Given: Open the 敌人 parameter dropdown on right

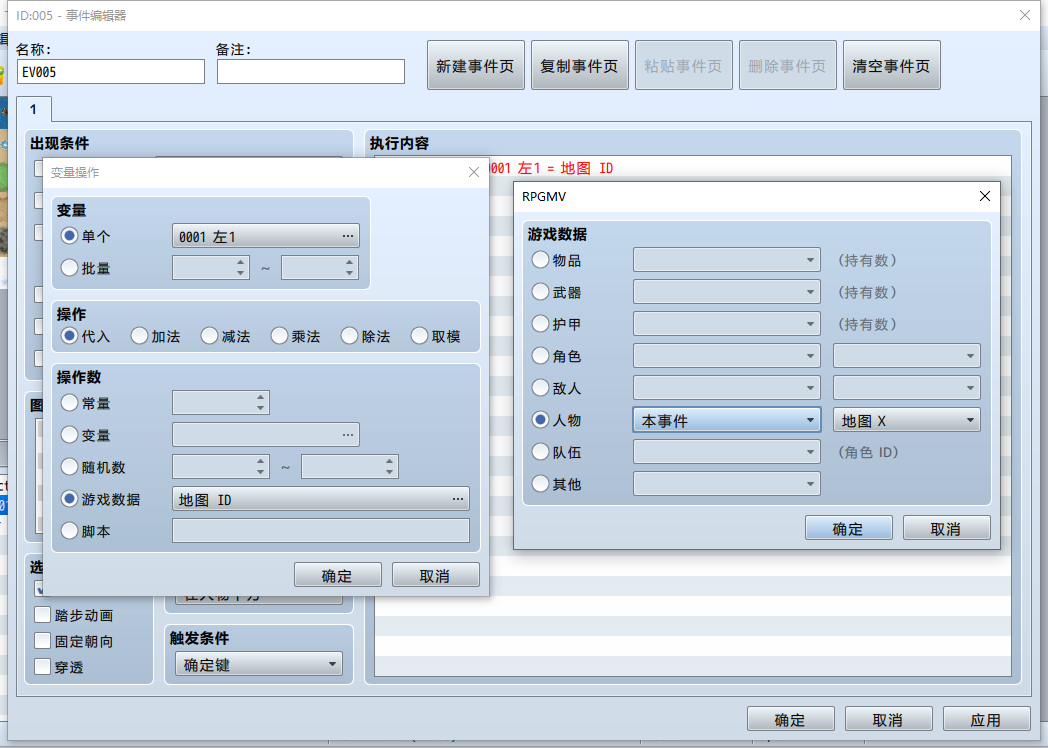Looking at the screenshot, I should pos(906,388).
